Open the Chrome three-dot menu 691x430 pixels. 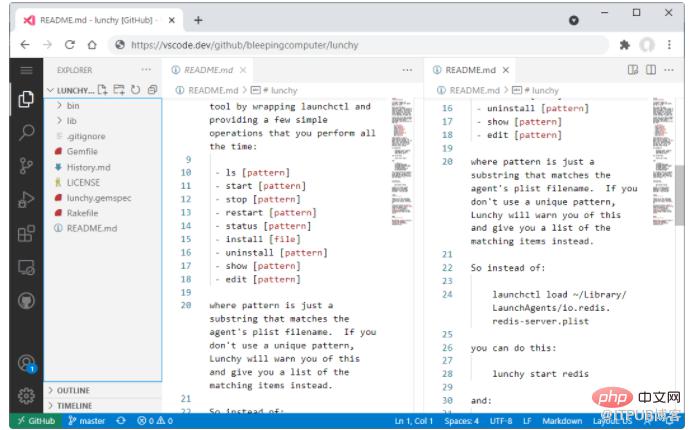pyautogui.click(x=669, y=44)
